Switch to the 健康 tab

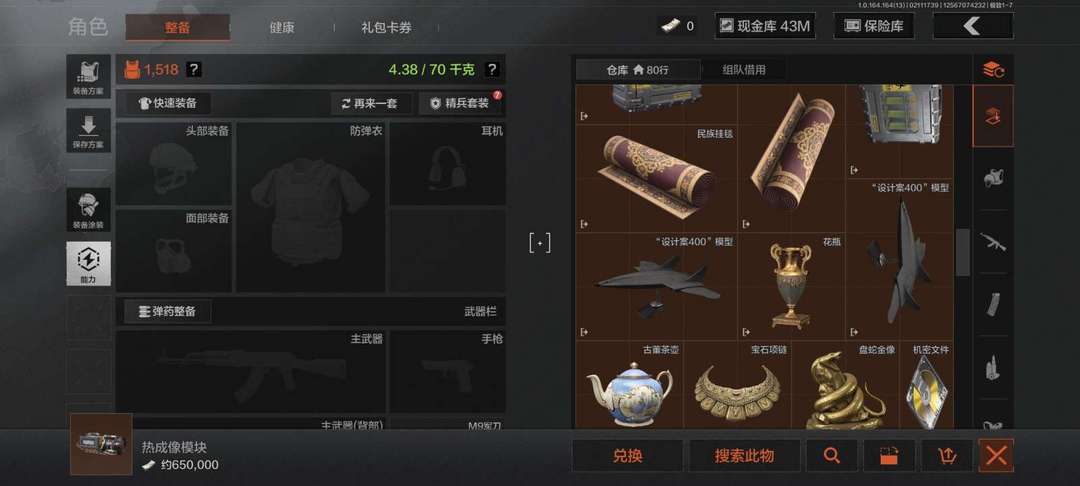coord(282,28)
